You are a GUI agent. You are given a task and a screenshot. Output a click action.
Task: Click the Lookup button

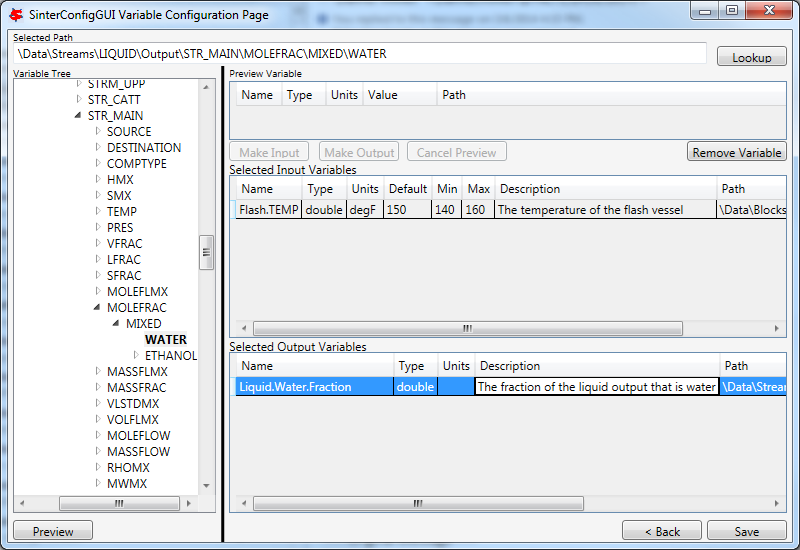[x=752, y=57]
